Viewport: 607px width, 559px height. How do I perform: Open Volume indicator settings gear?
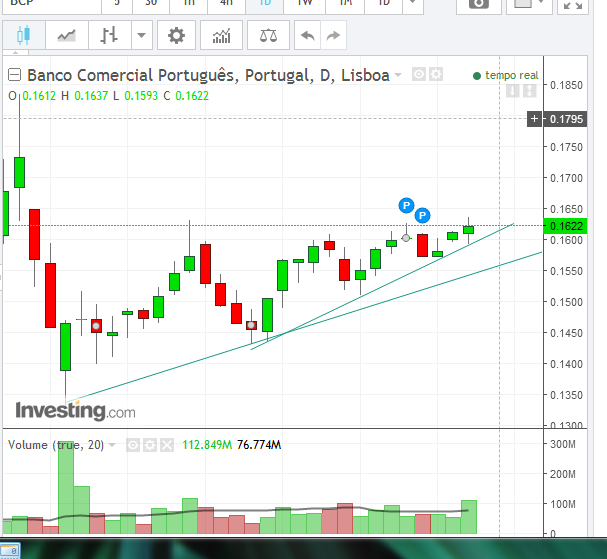[x=150, y=445]
